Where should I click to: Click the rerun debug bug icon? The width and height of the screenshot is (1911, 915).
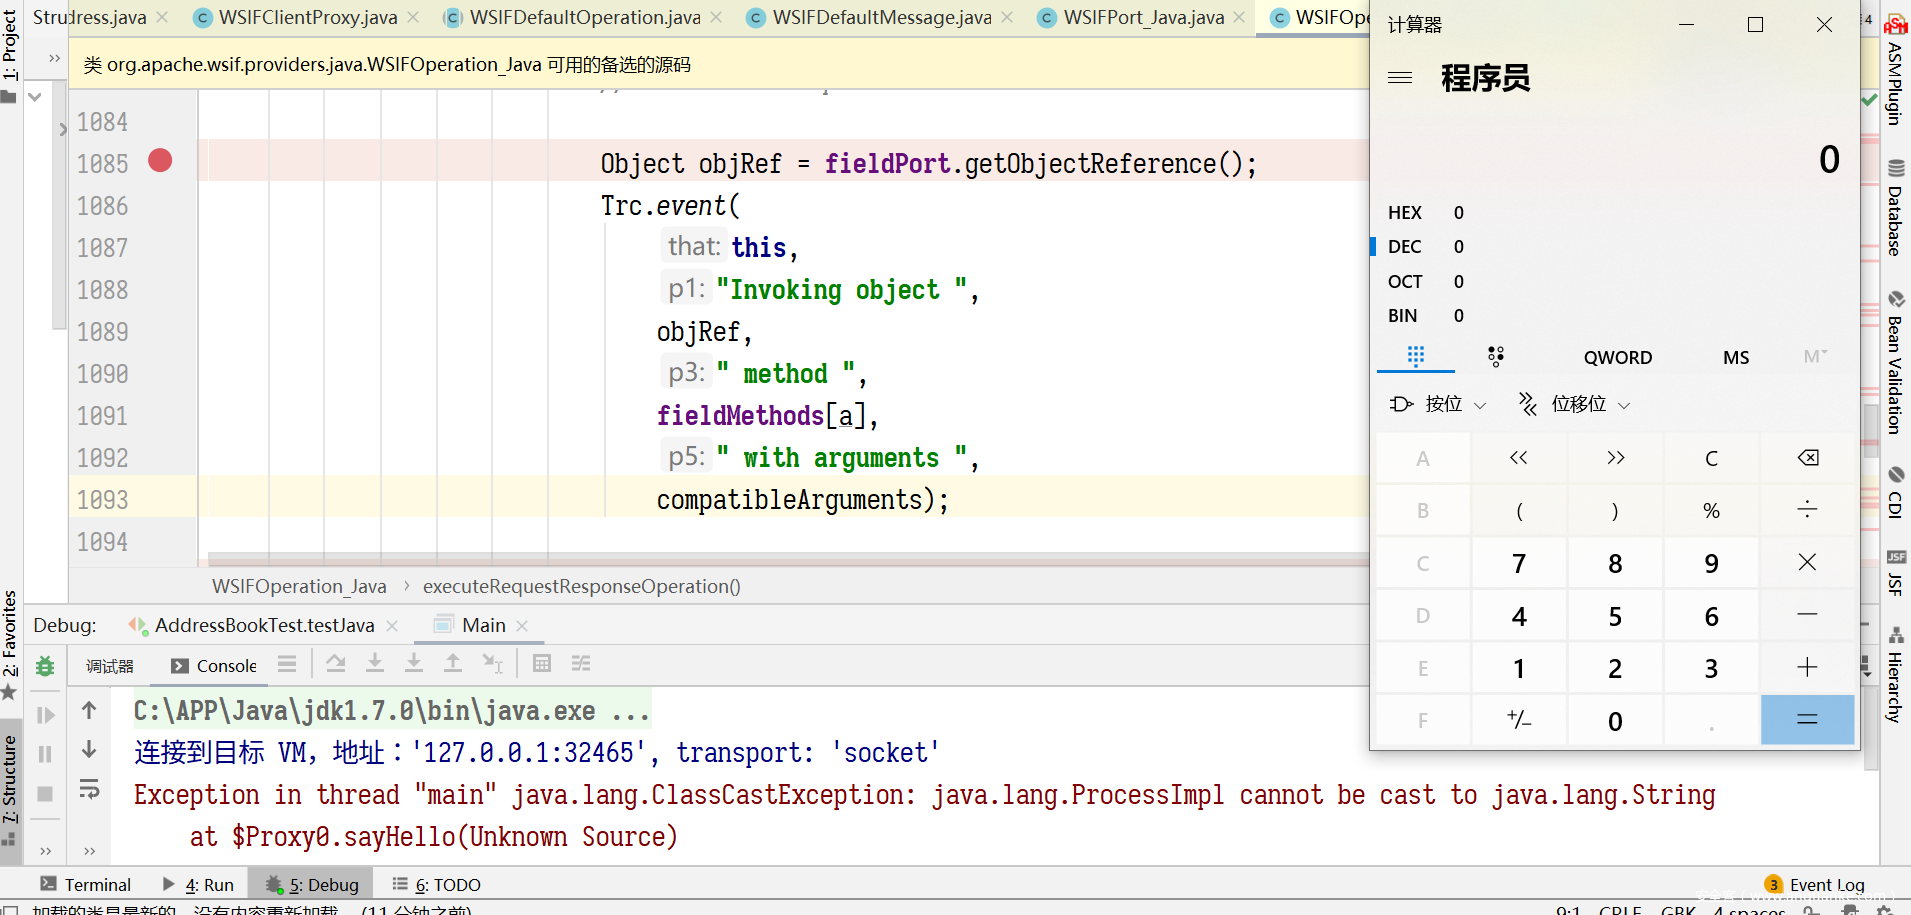45,666
